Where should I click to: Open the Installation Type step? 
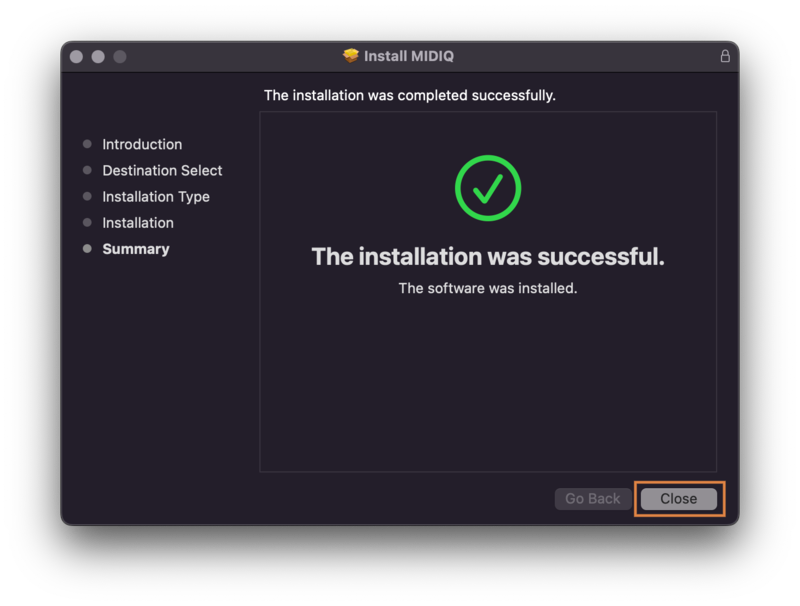pos(156,196)
